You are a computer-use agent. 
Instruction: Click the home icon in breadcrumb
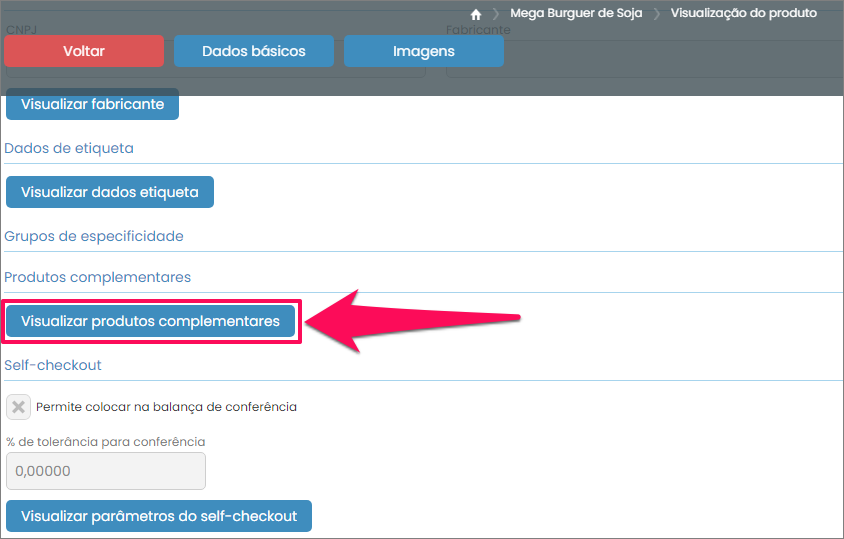pyautogui.click(x=476, y=14)
